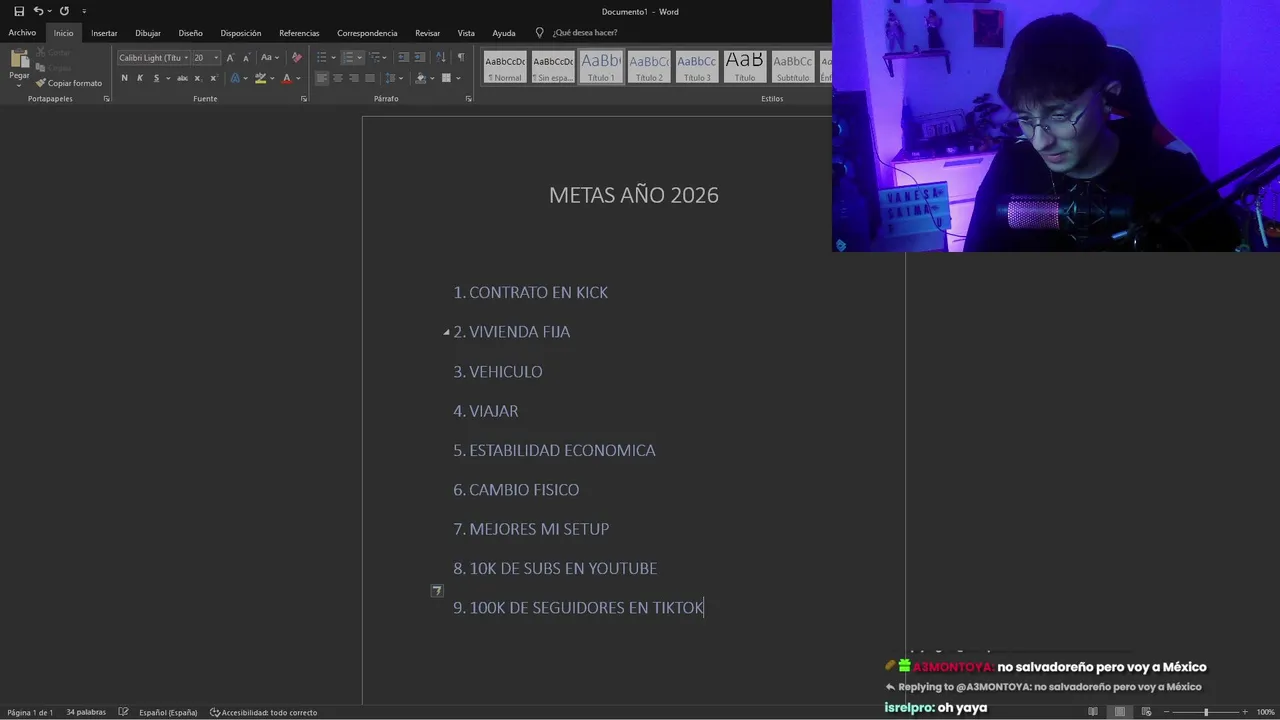Click the bullets list icon
The image size is (1280, 720).
coord(321,58)
